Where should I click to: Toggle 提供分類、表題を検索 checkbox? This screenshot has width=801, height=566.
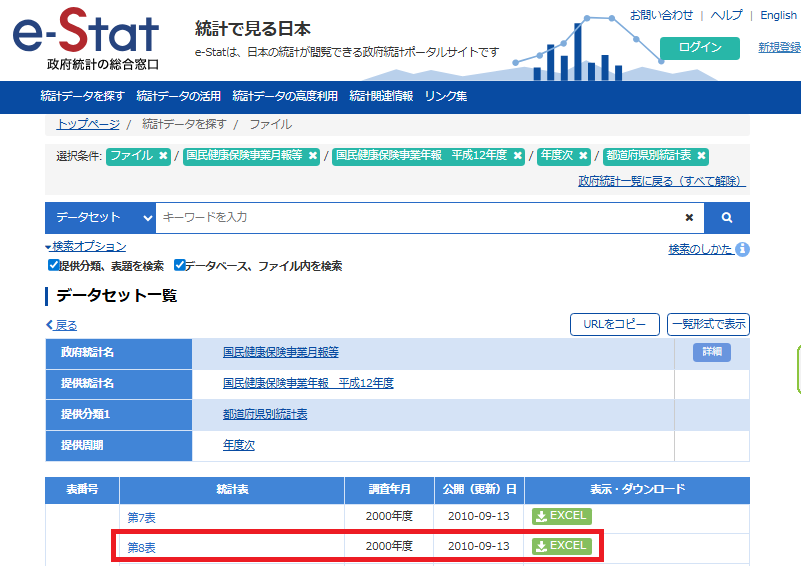tap(53, 265)
